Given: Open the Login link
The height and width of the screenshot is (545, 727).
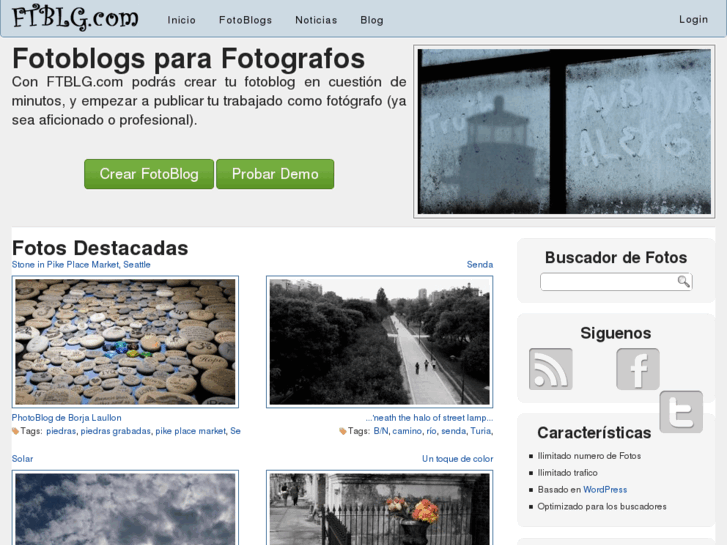Looking at the screenshot, I should [x=693, y=19].
